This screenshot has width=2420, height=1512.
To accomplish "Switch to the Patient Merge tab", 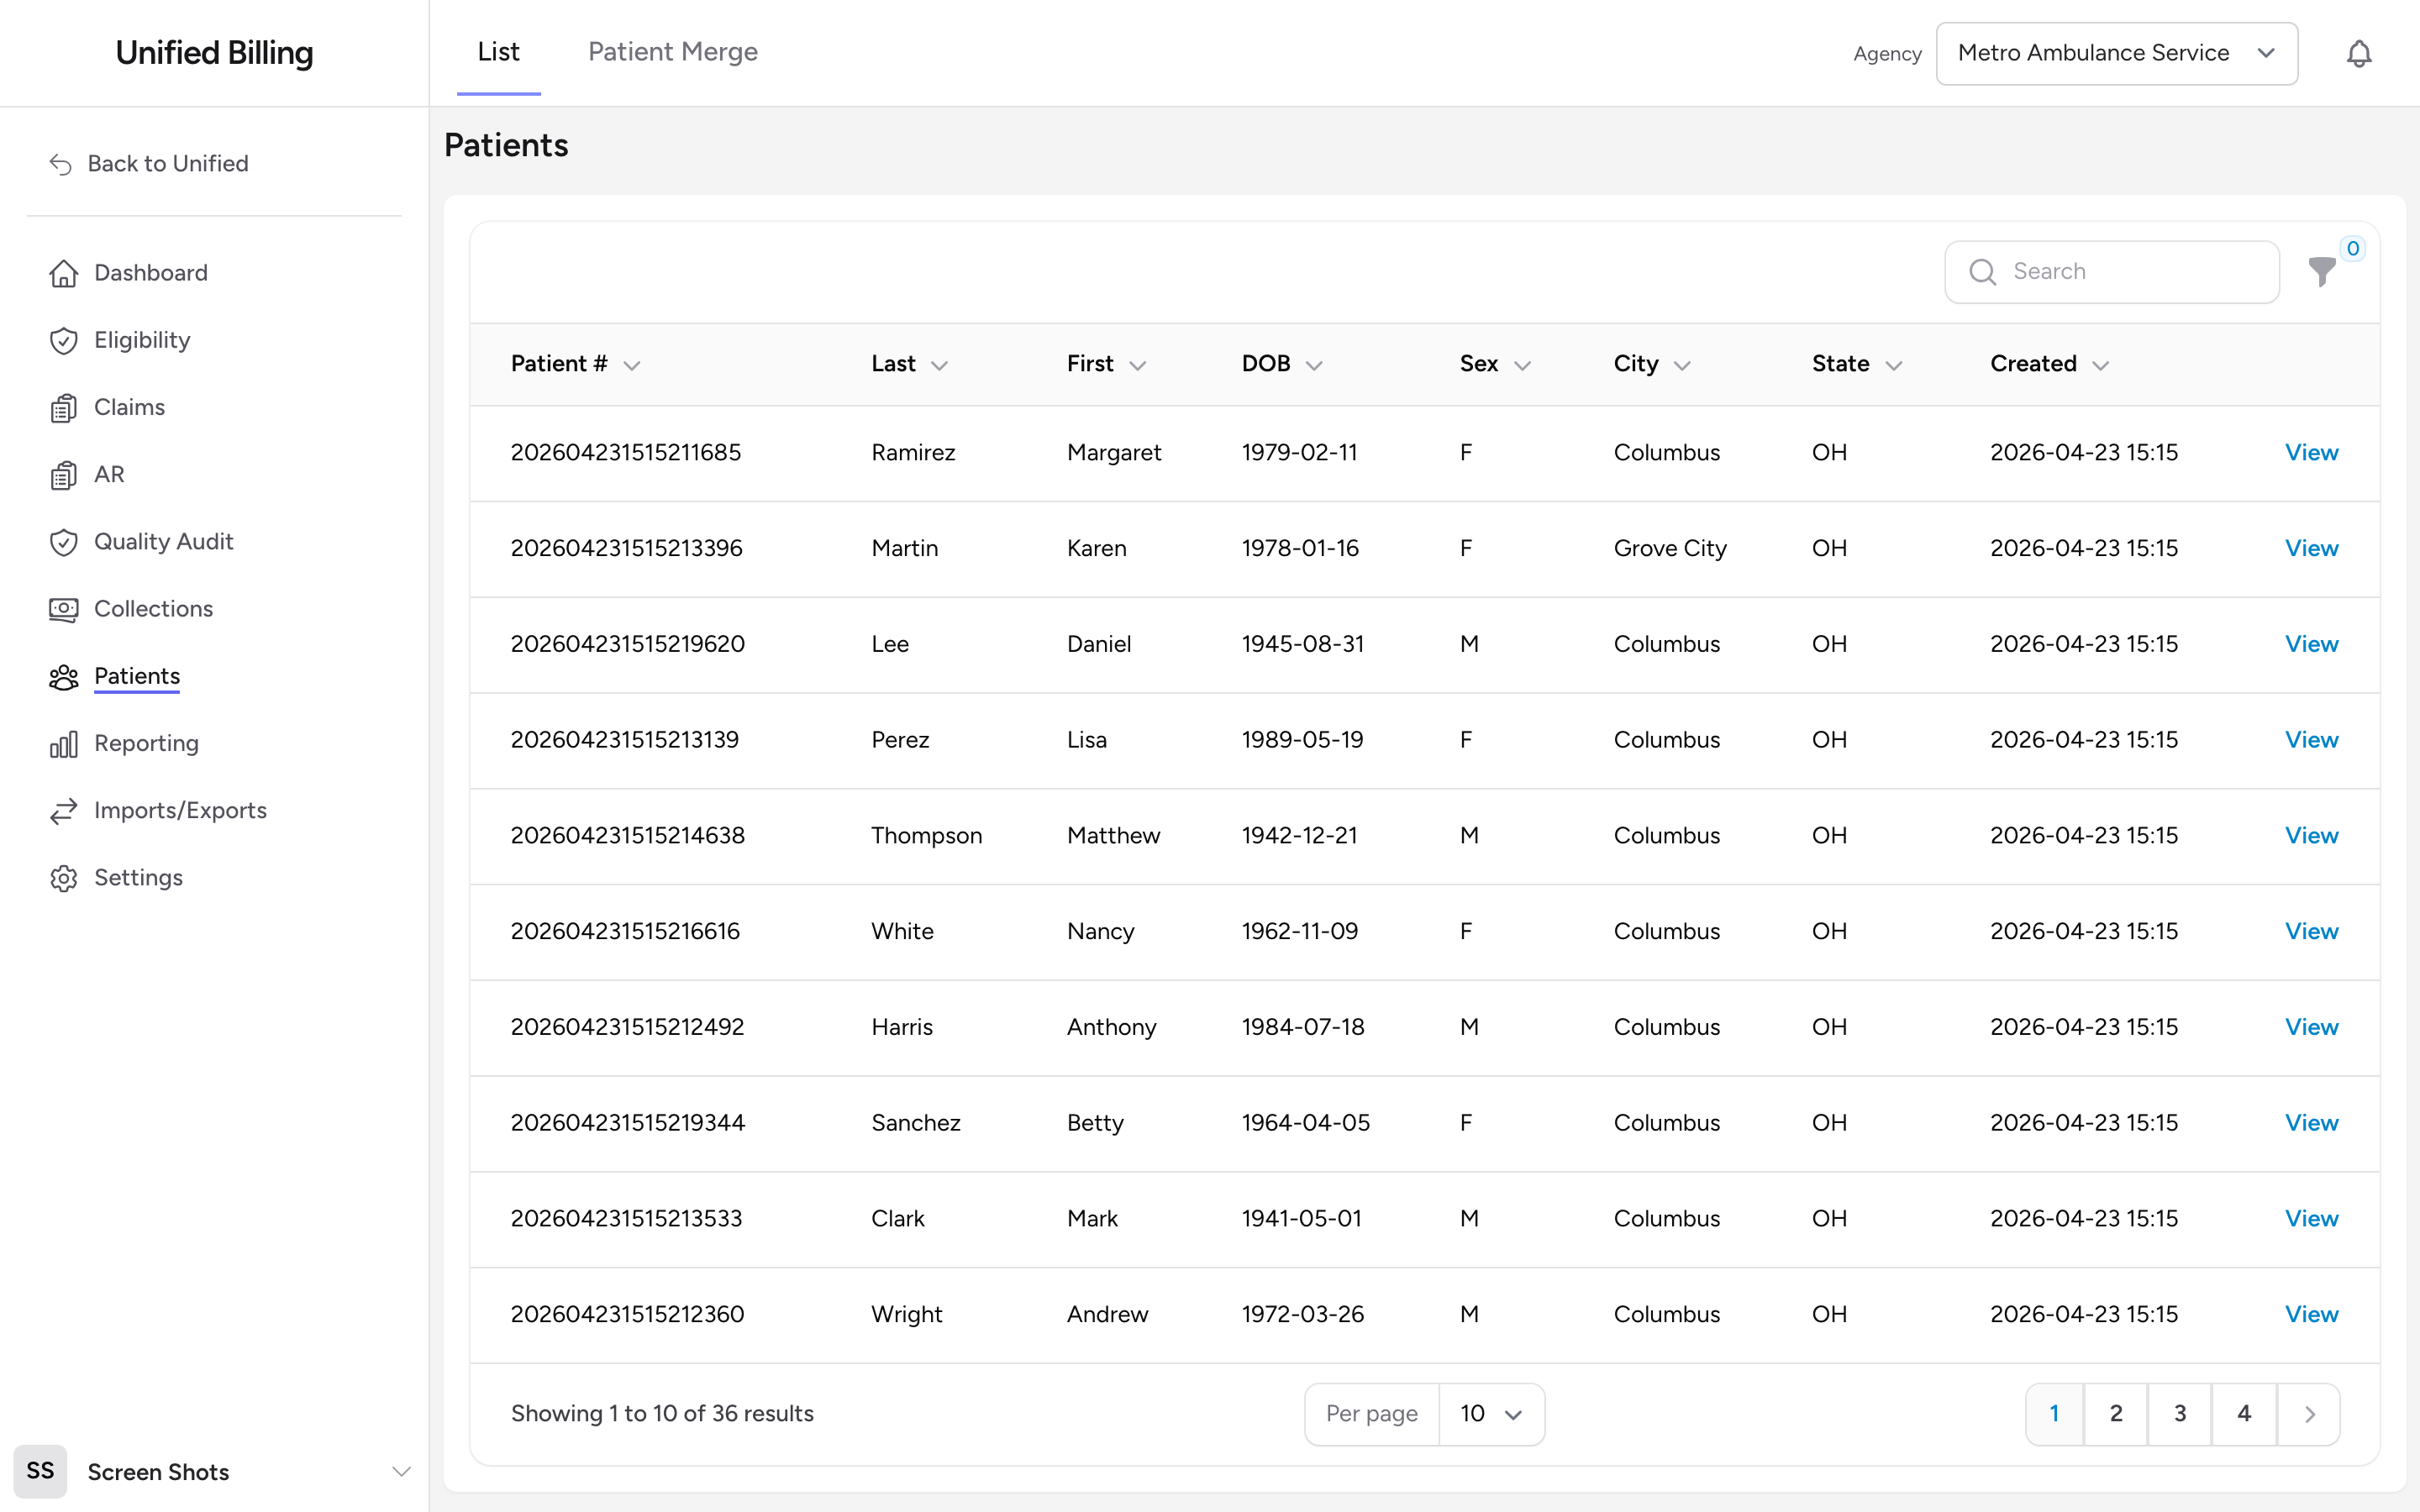I will [673, 52].
